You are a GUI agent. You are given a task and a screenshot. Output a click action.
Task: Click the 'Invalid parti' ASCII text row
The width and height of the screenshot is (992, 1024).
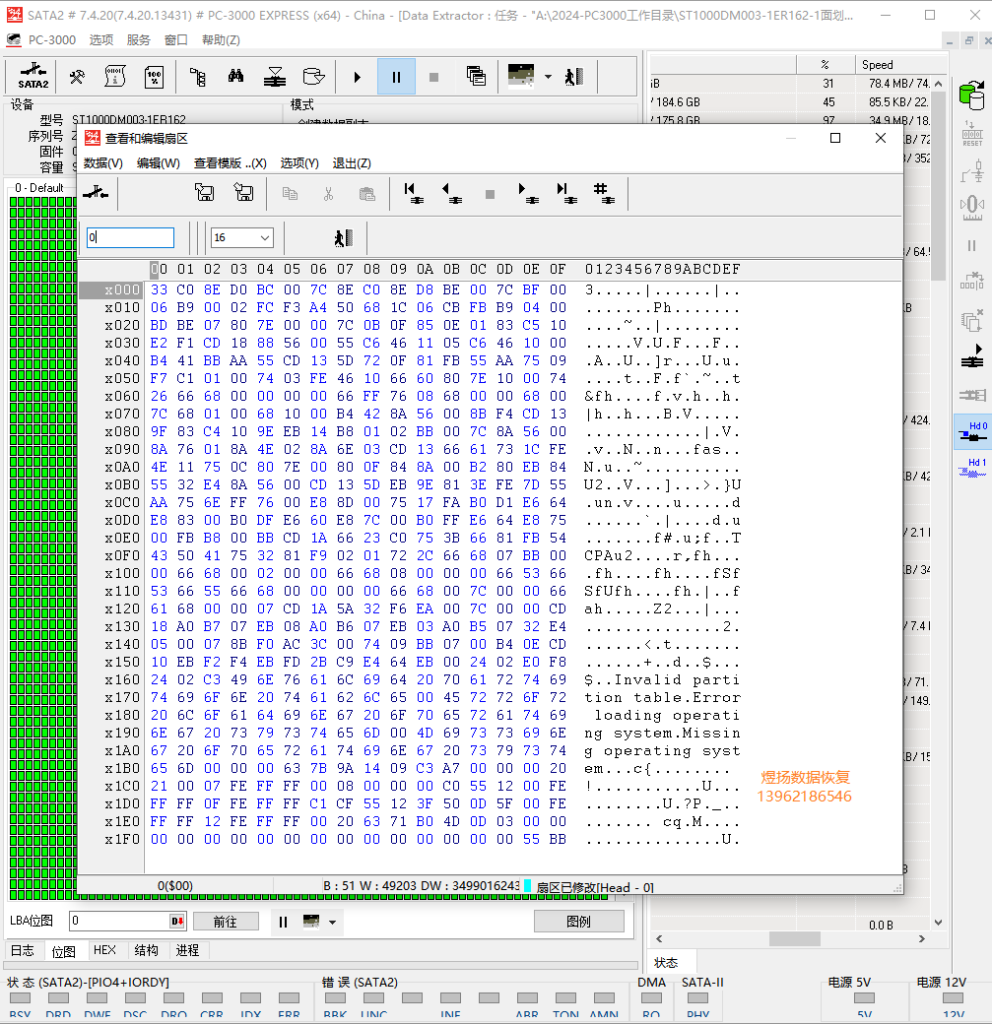pyautogui.click(x=662, y=680)
